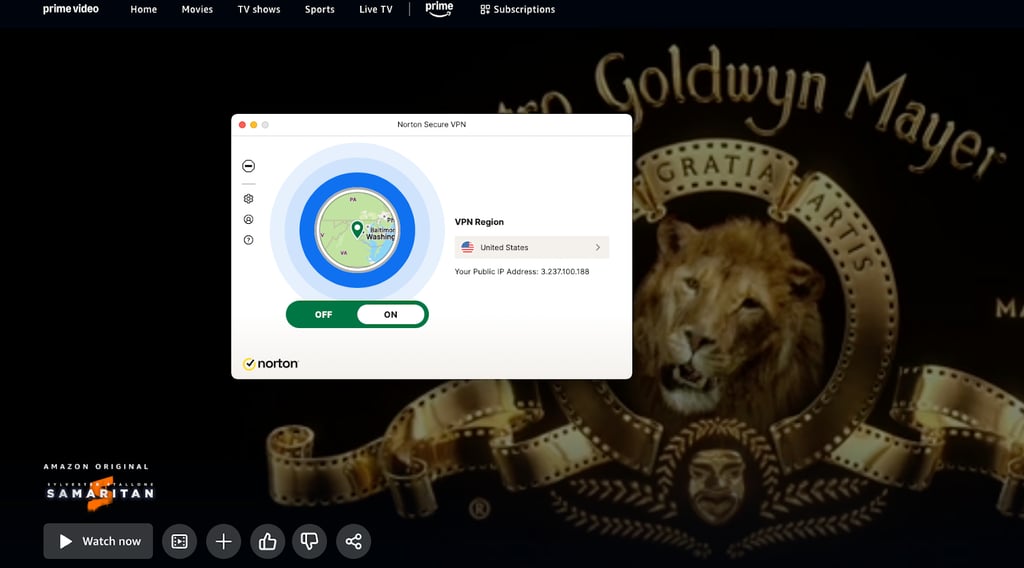Go to the Movies tab

coord(197,9)
